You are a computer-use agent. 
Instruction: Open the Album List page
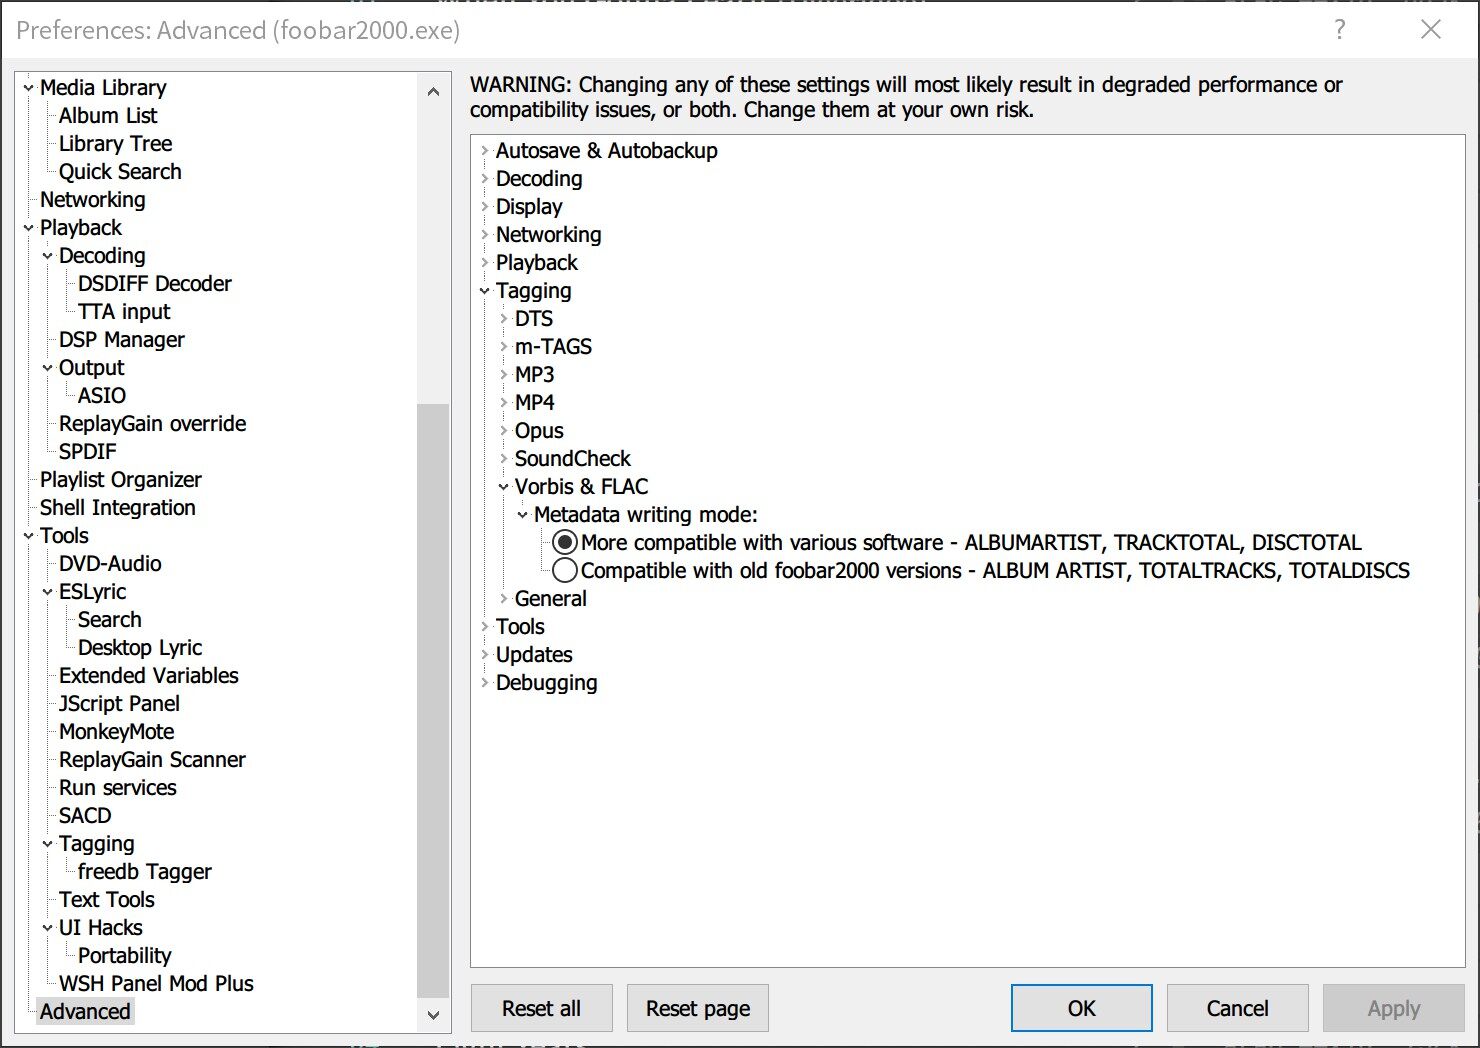(x=108, y=116)
